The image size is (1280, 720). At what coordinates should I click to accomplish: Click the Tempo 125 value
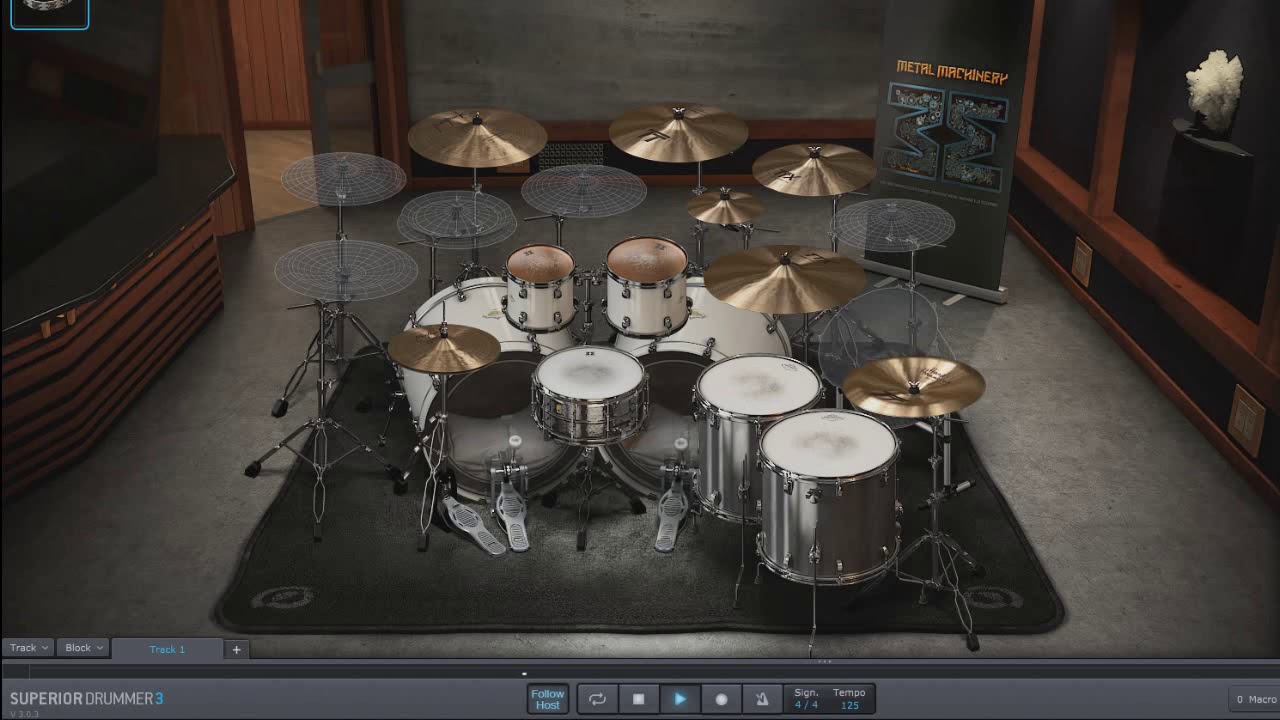point(850,705)
